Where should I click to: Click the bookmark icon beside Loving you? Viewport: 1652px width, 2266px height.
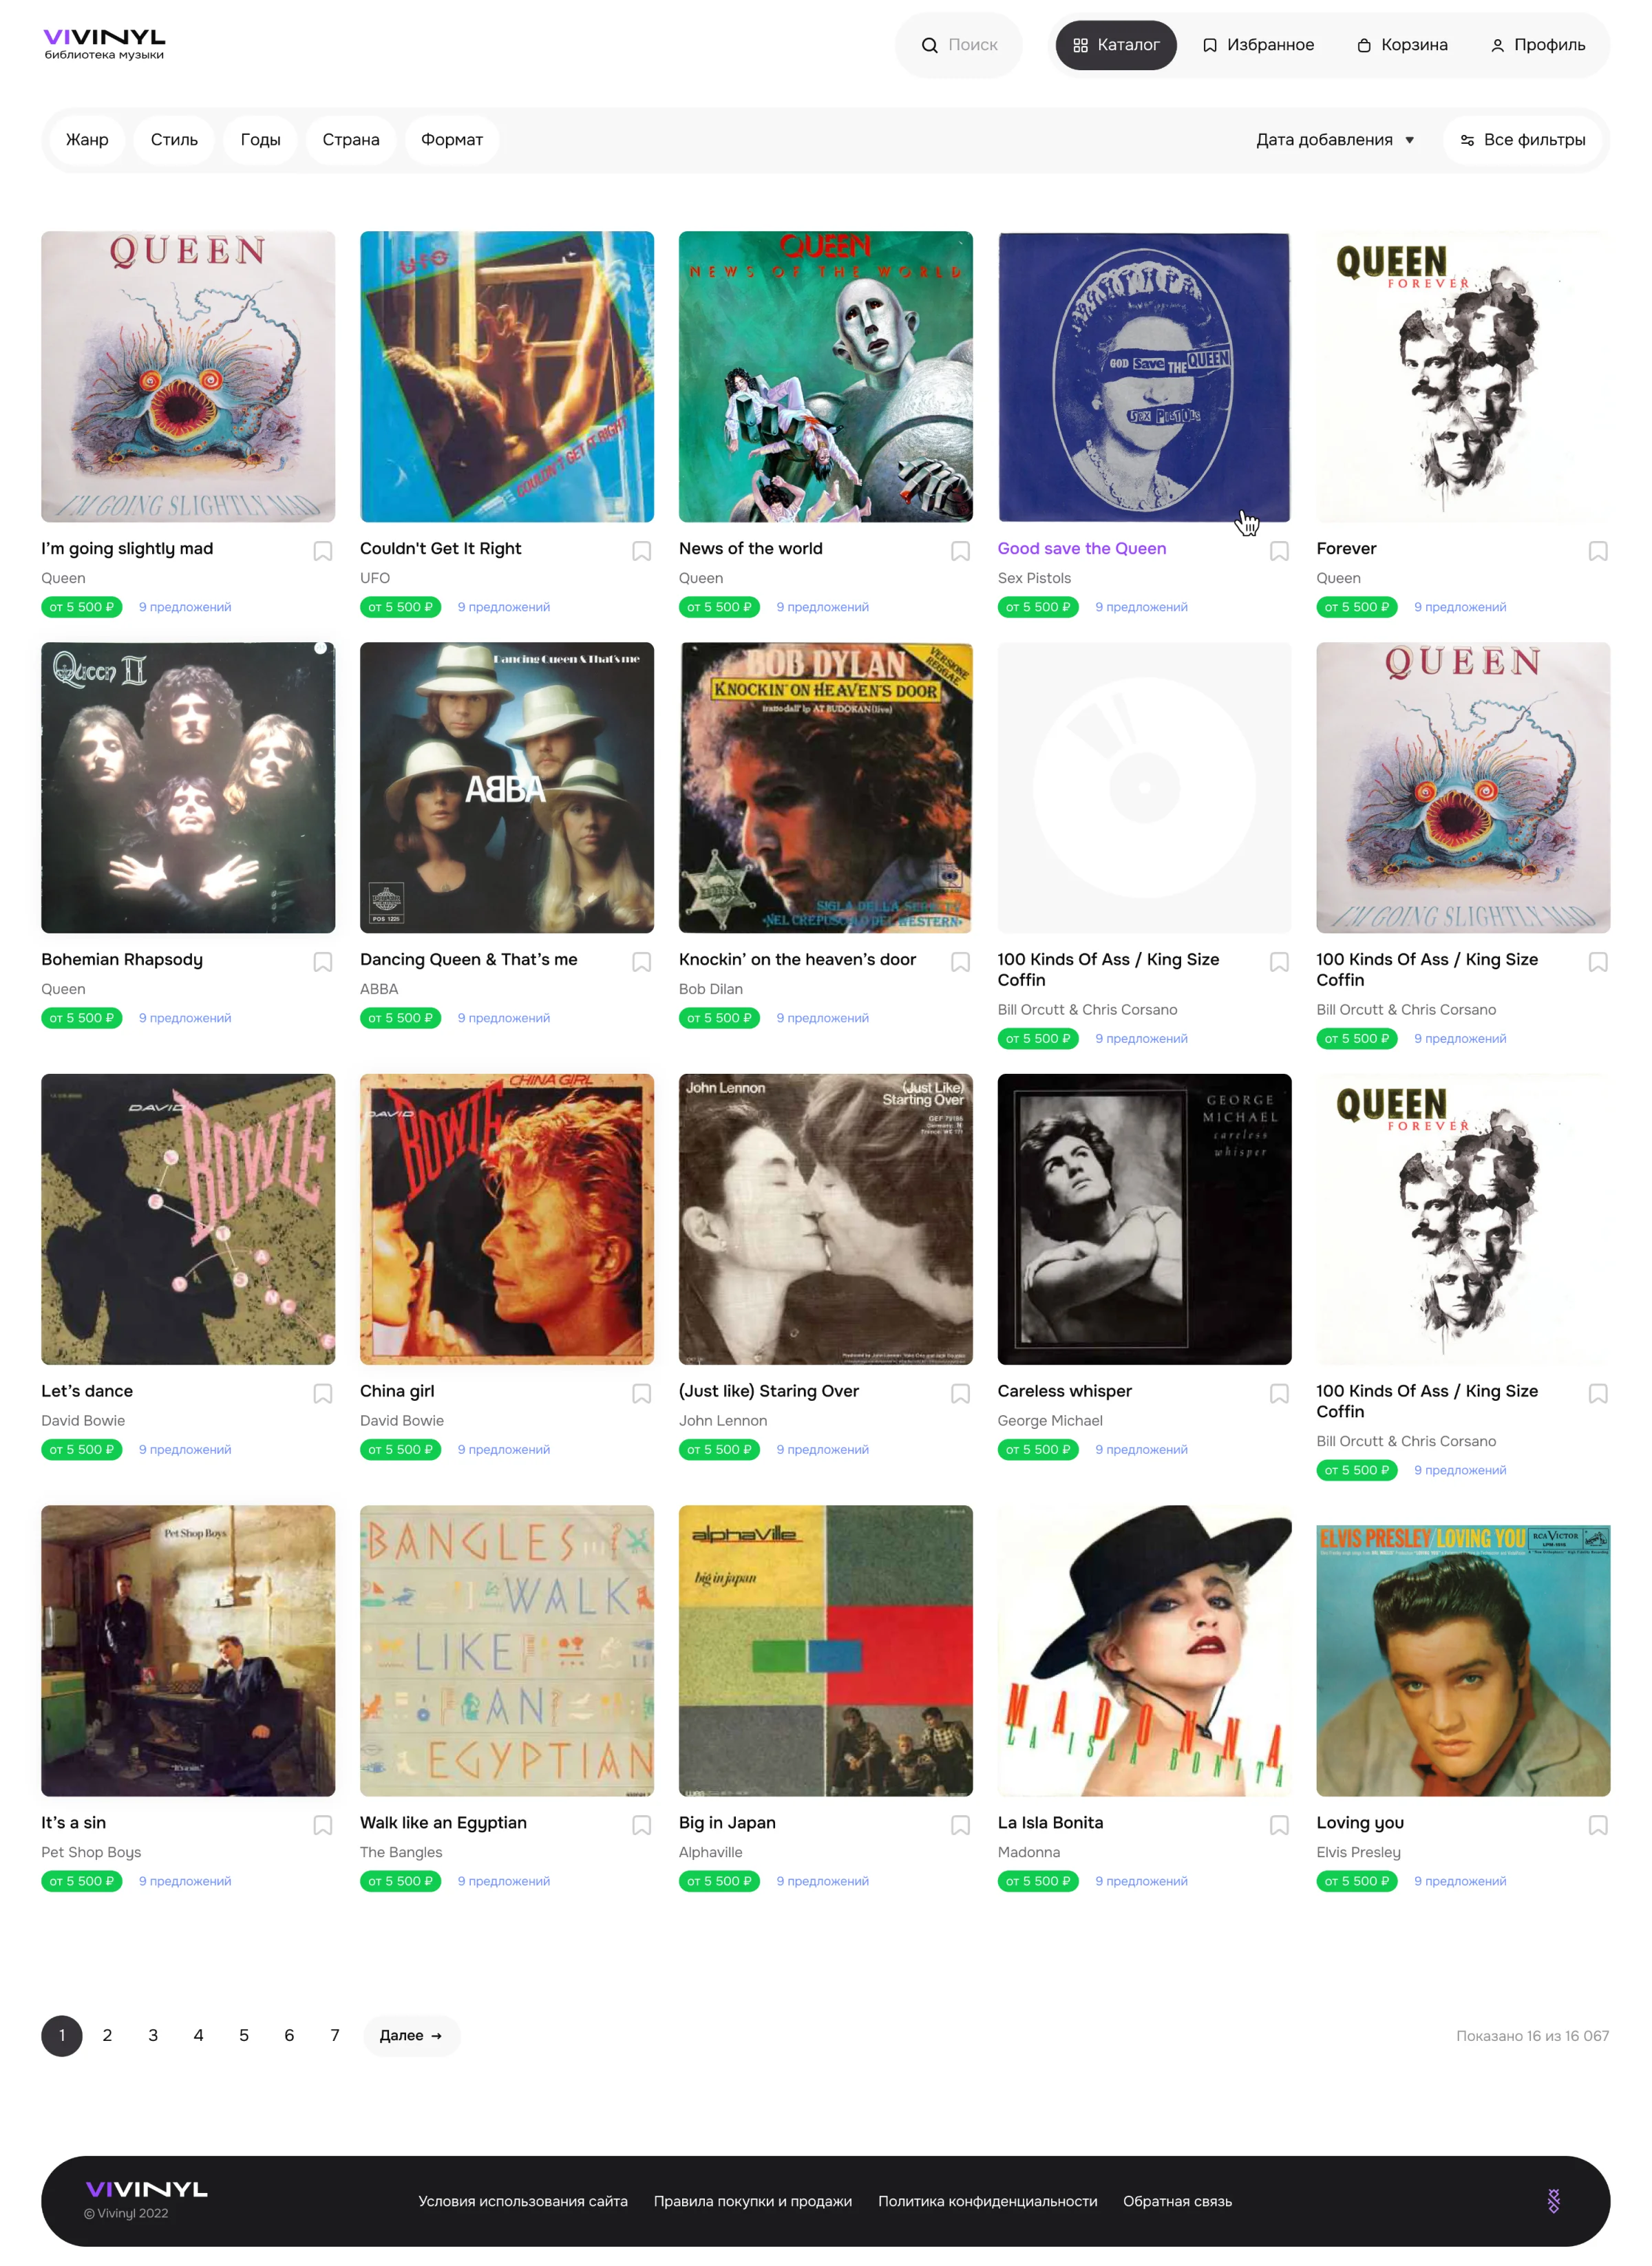point(1598,1825)
